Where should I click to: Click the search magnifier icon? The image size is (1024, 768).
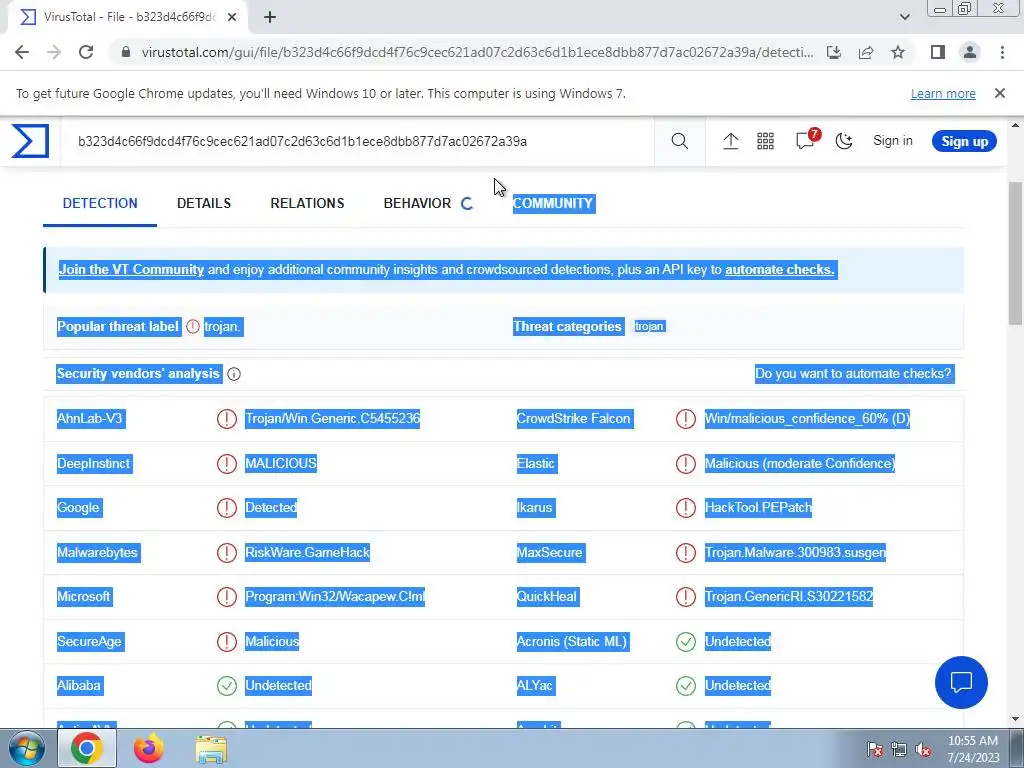click(679, 141)
